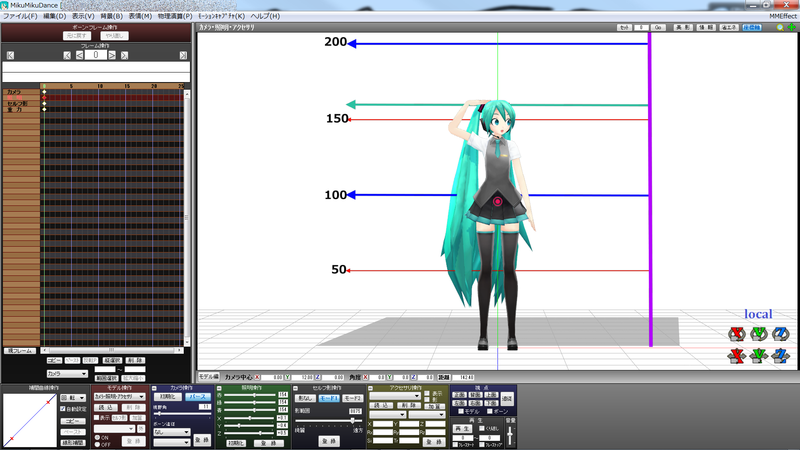Screen dimensions: 800x450
Task: Click the green move-cross icon in viewport header
Action: pyautogui.click(x=791, y=28)
